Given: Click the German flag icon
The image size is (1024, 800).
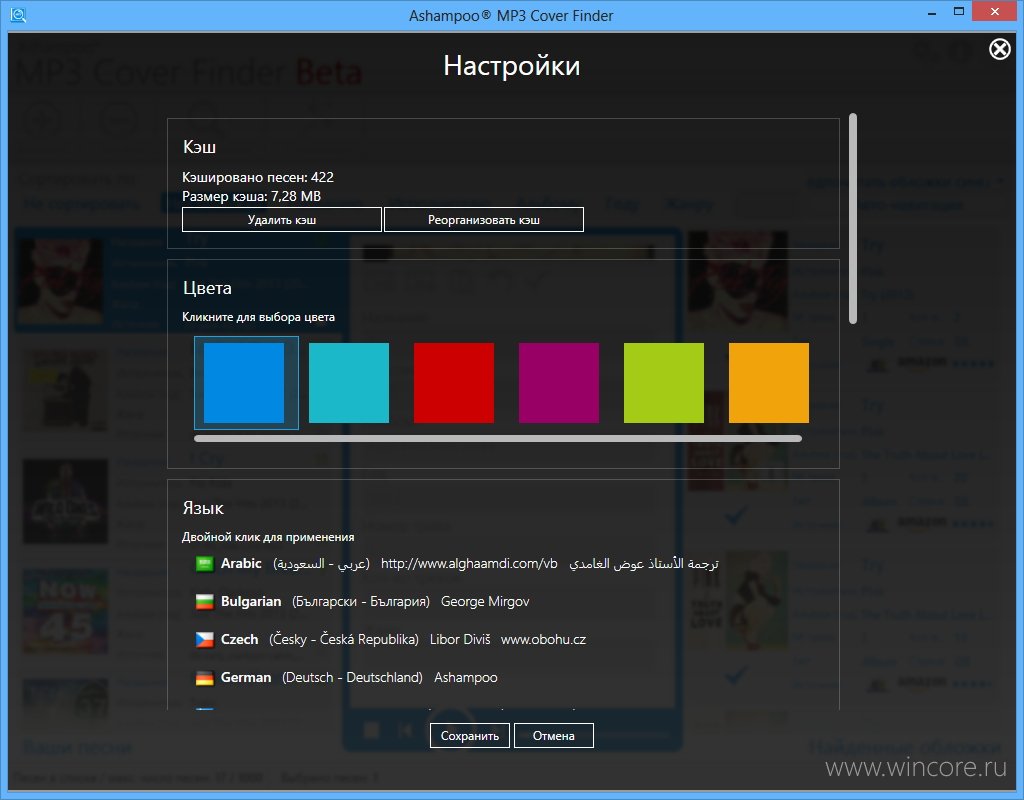Looking at the screenshot, I should tap(204, 677).
